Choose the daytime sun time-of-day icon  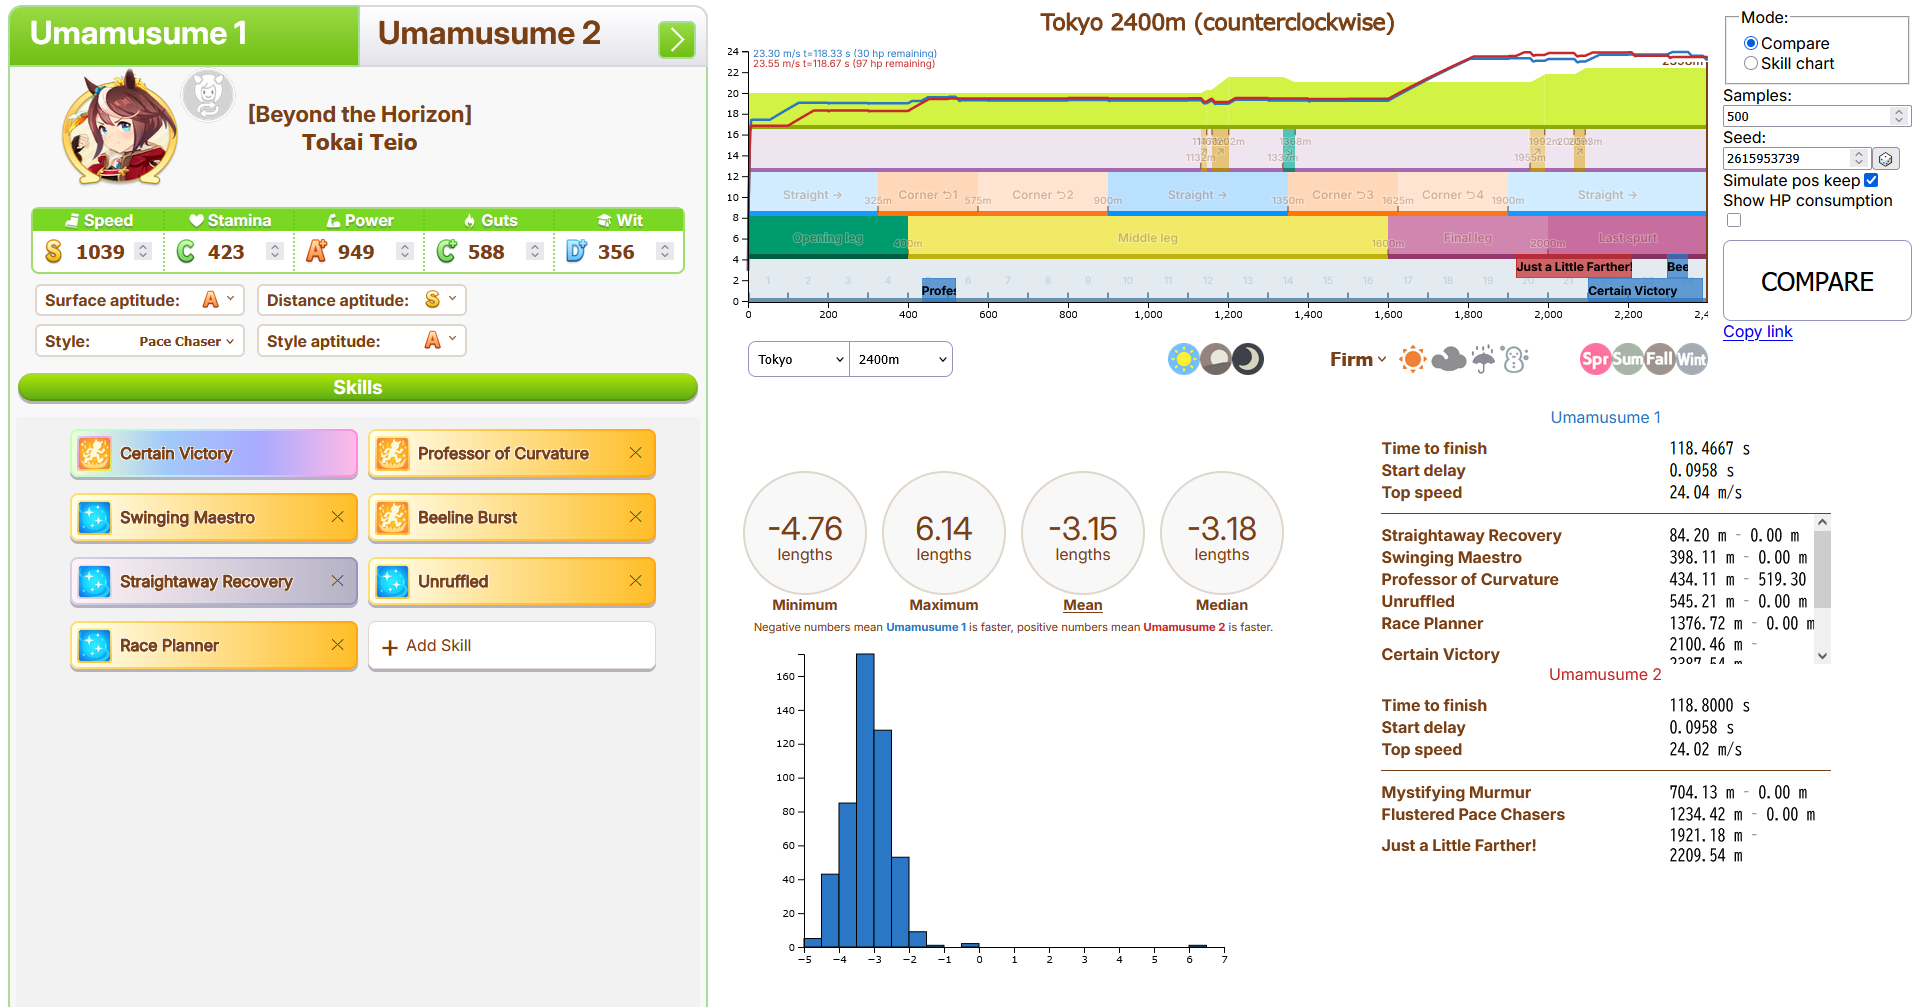point(1183,359)
